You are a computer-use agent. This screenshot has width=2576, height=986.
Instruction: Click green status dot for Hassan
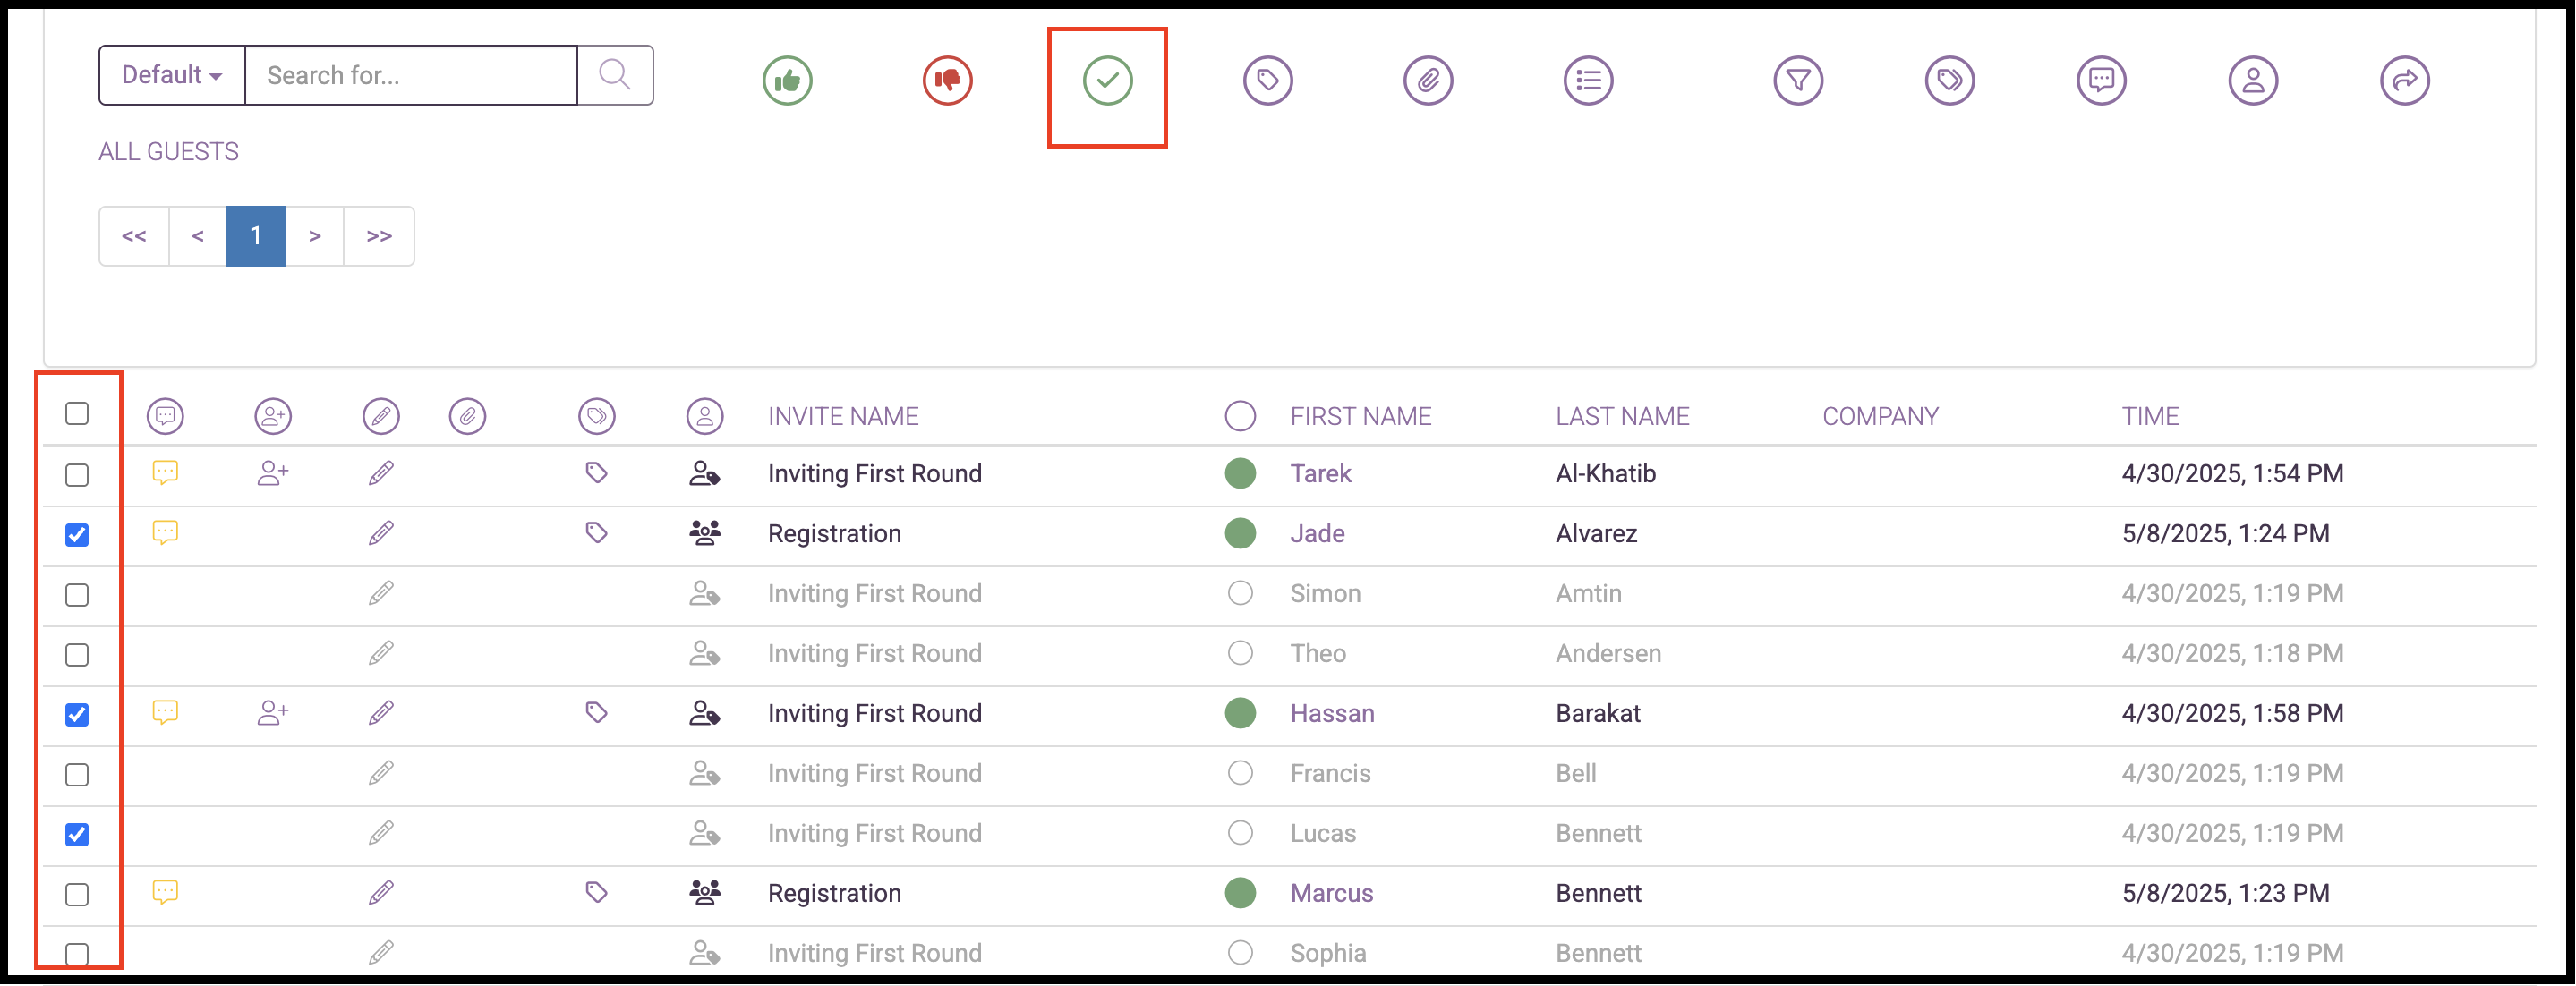(1240, 713)
